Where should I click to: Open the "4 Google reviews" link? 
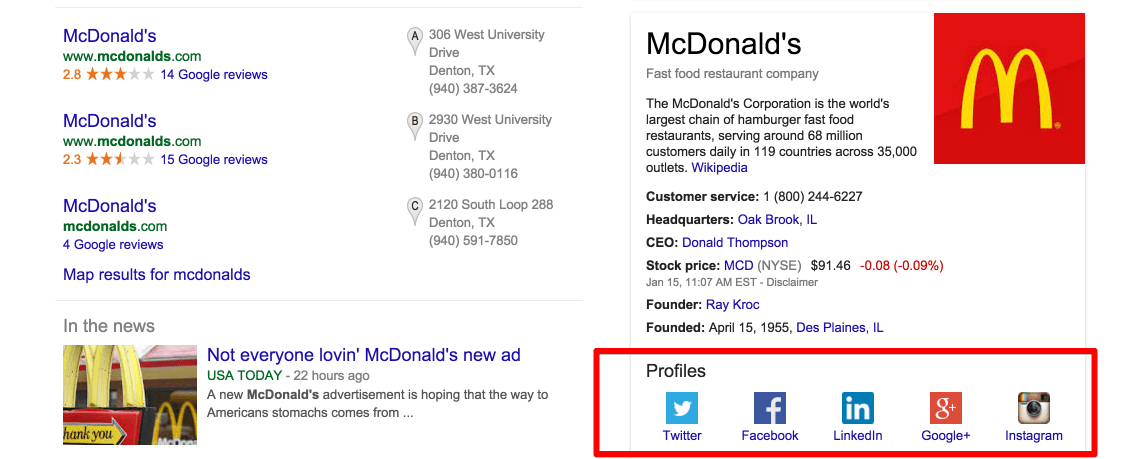[113, 244]
